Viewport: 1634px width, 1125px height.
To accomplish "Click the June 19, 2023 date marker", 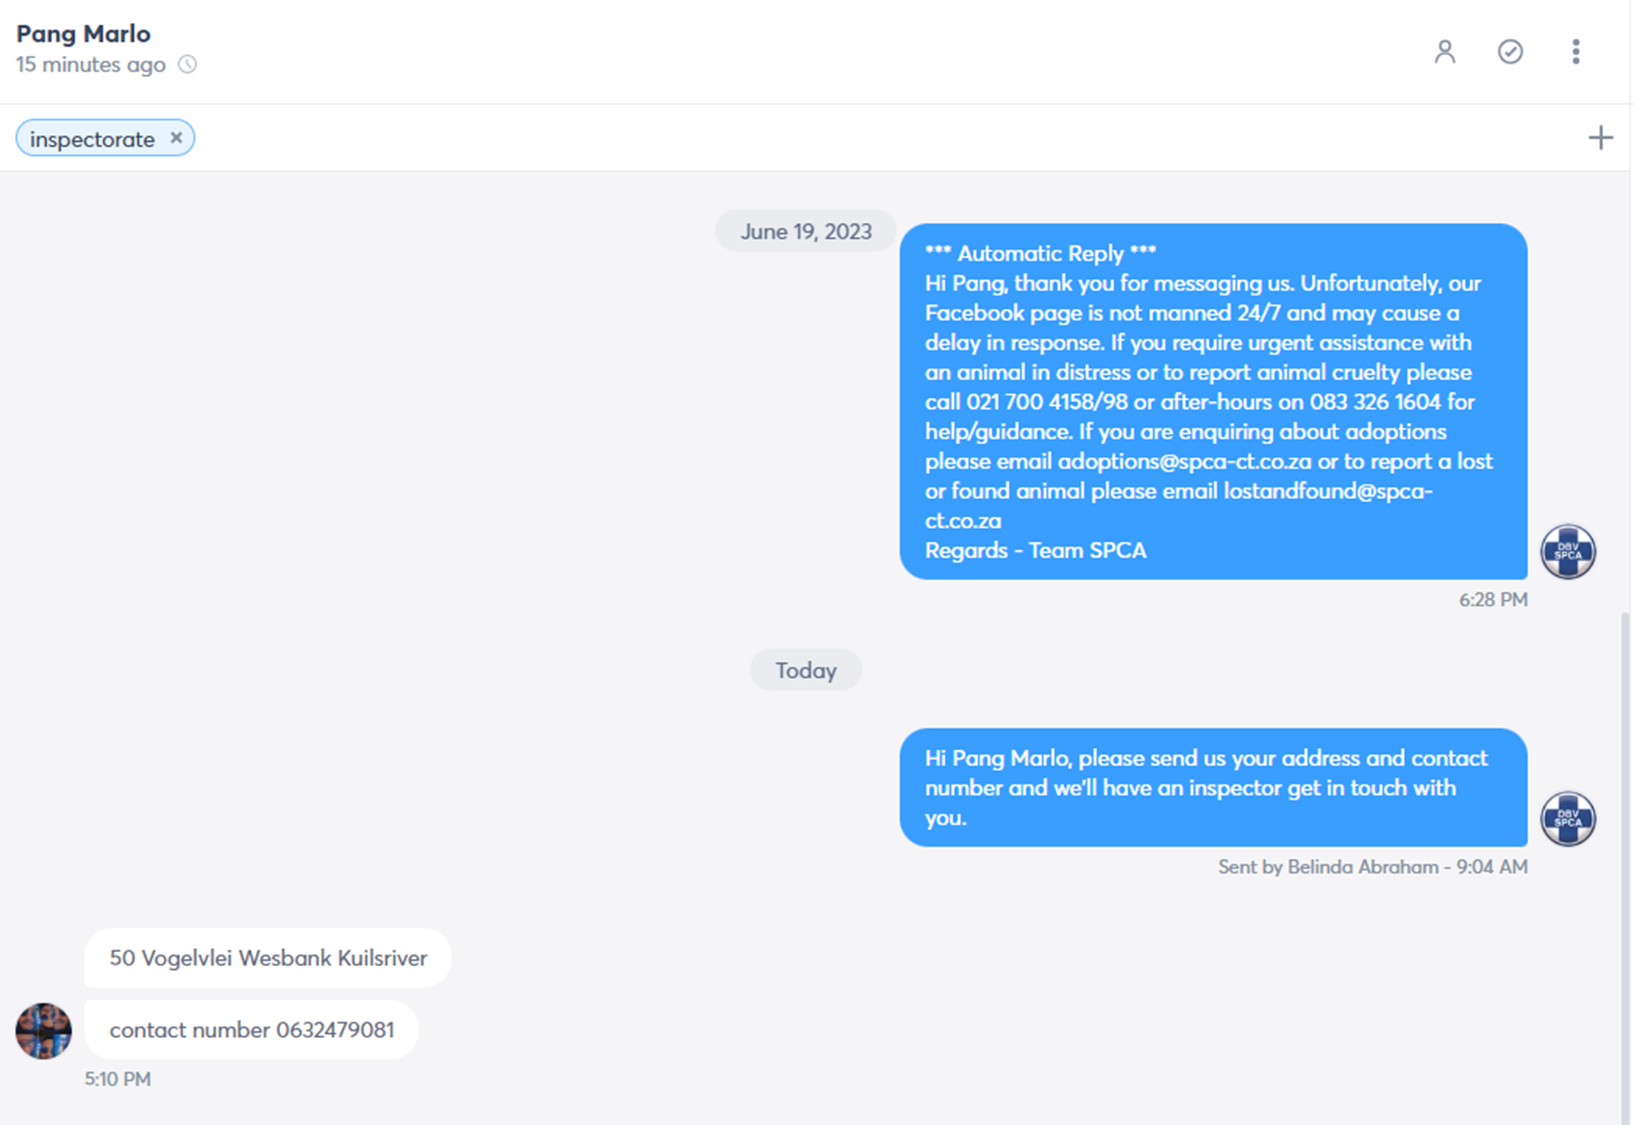I will coord(806,232).
